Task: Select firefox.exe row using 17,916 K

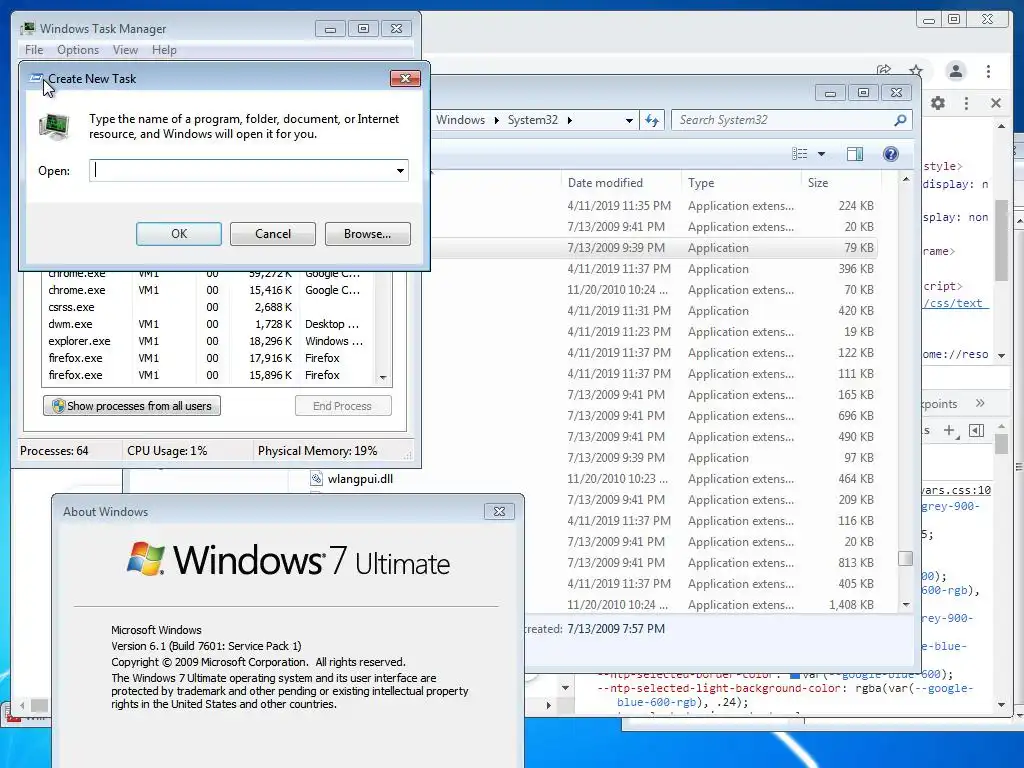Action: 208,358
